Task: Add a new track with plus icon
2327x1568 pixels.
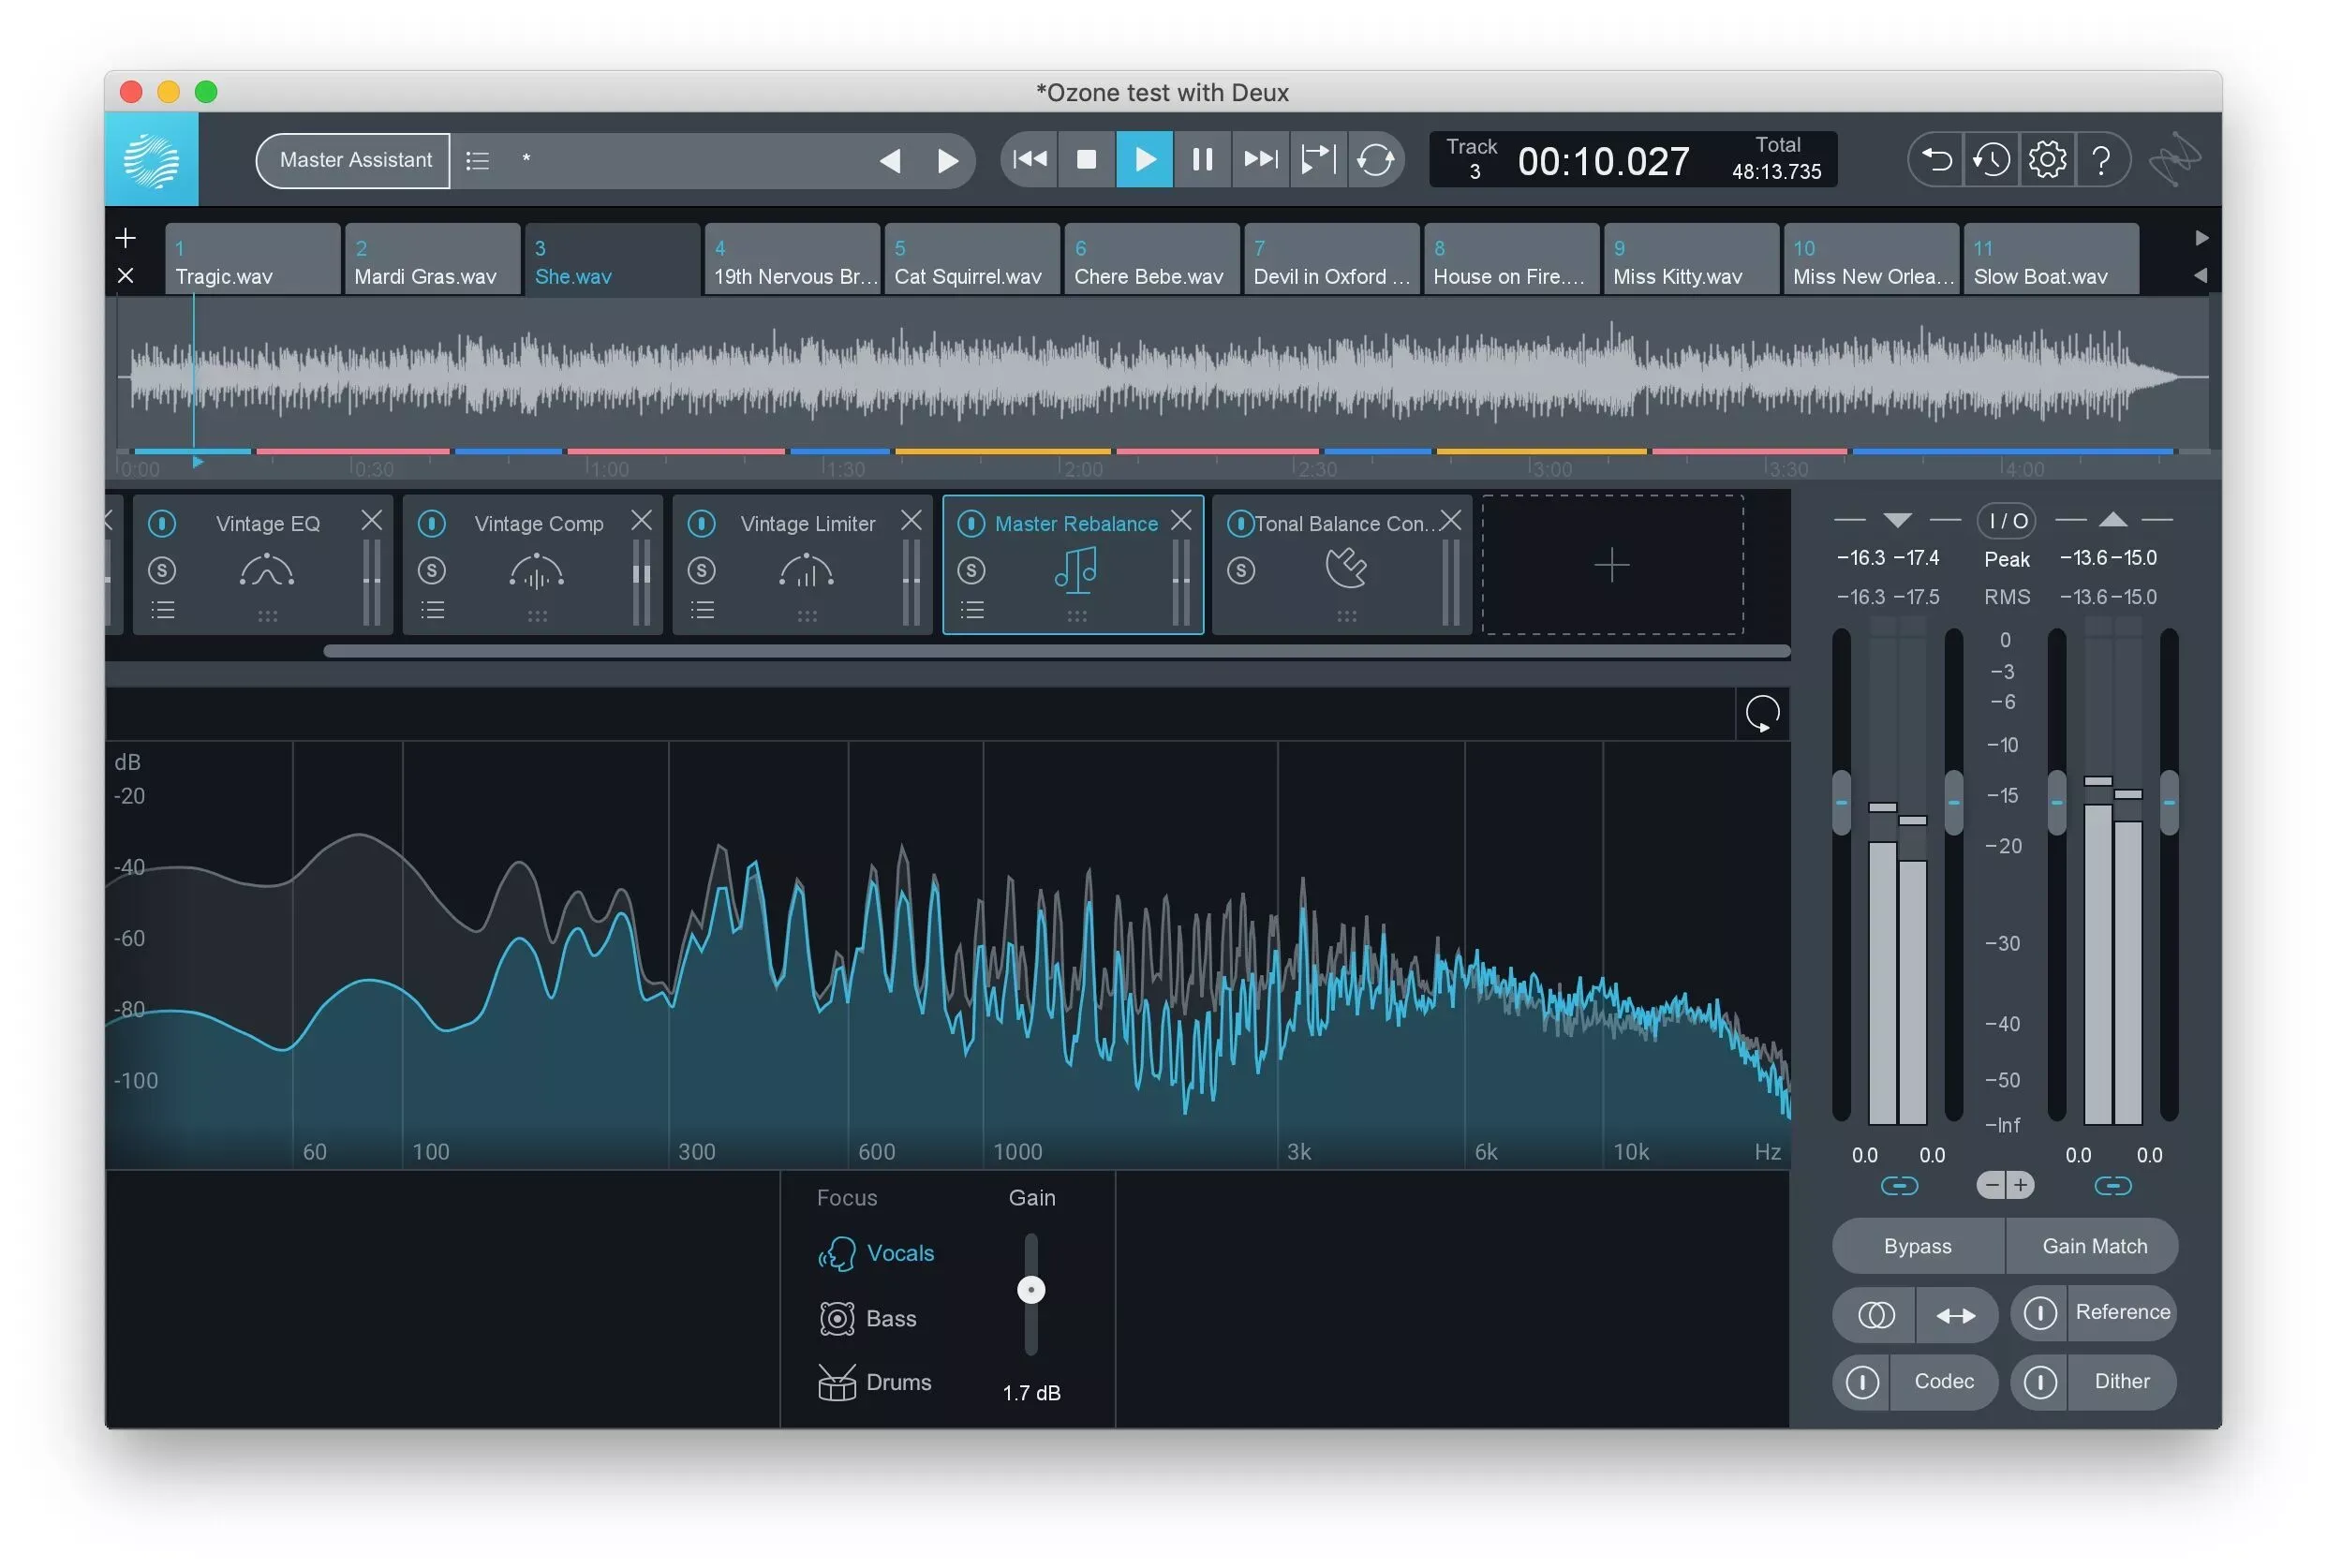Action: click(x=125, y=238)
